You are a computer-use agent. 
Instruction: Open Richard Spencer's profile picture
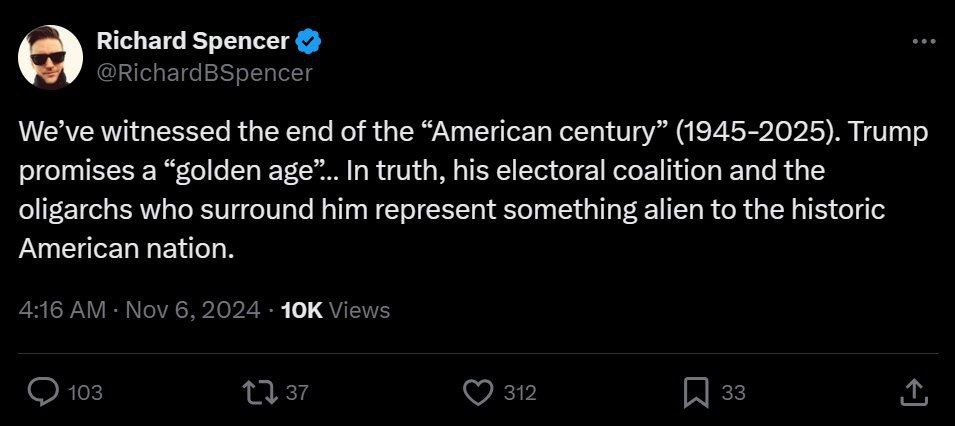click(50, 56)
